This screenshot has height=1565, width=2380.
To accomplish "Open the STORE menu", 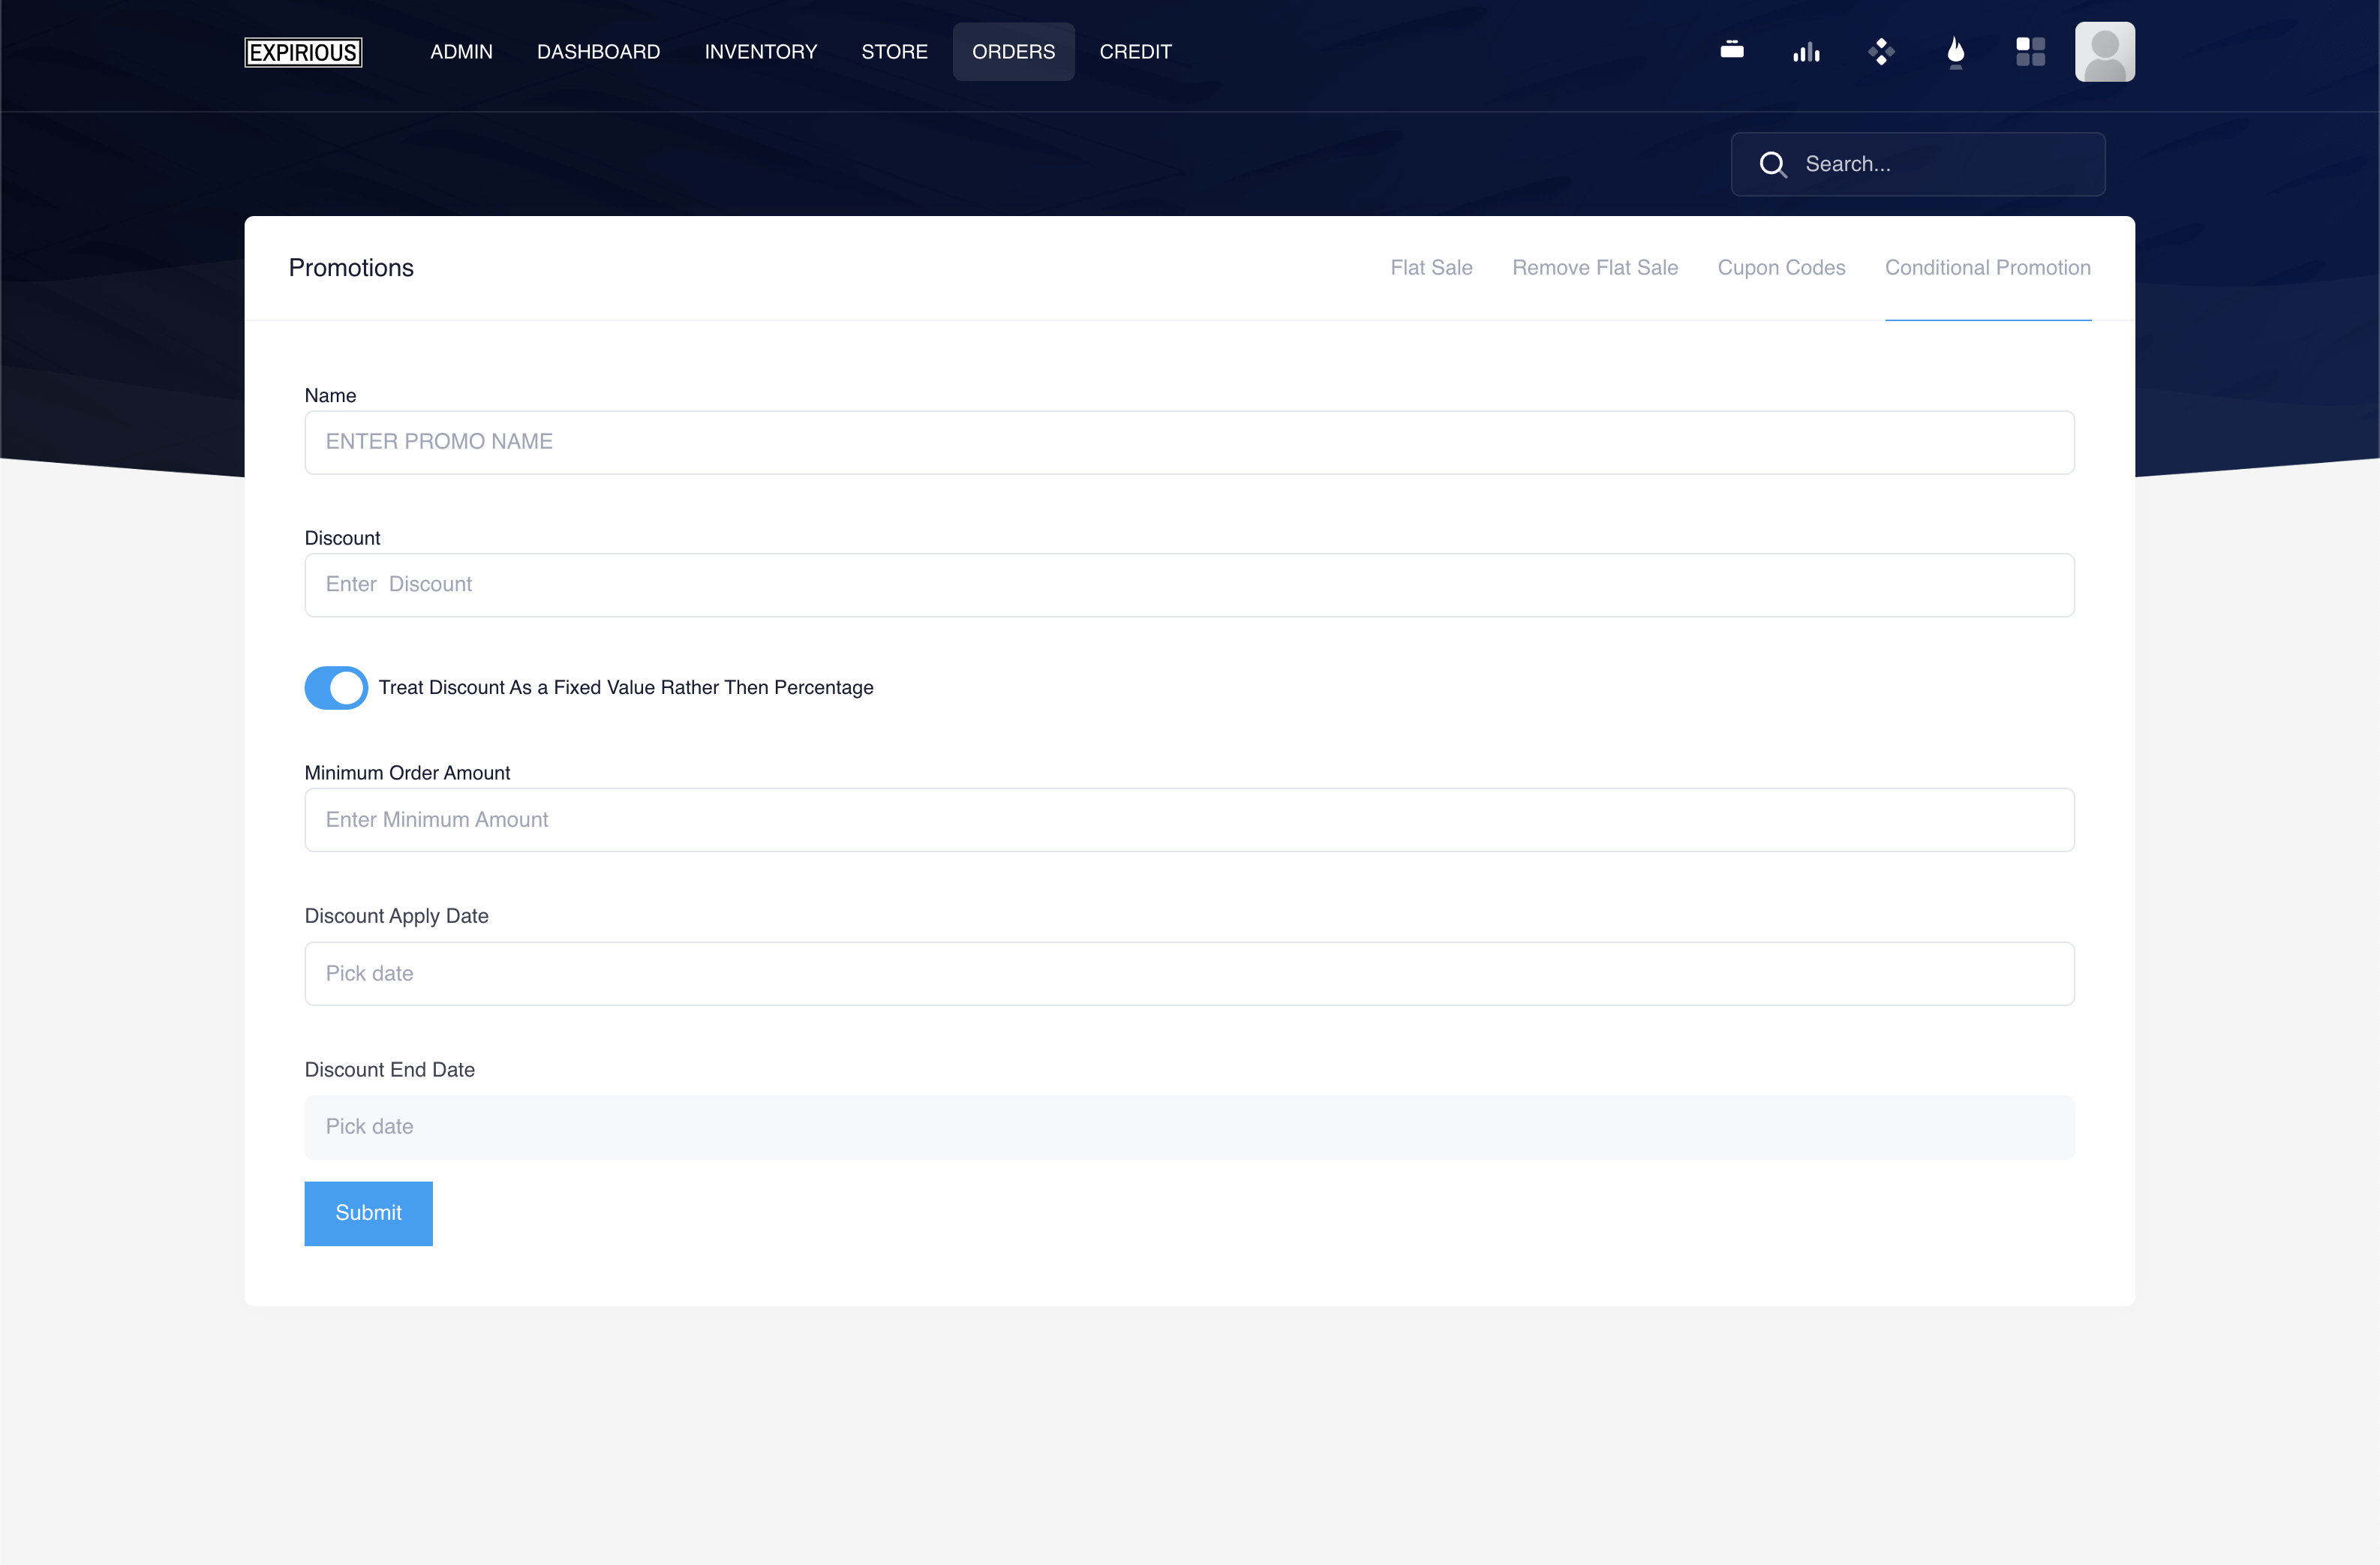I will point(894,51).
